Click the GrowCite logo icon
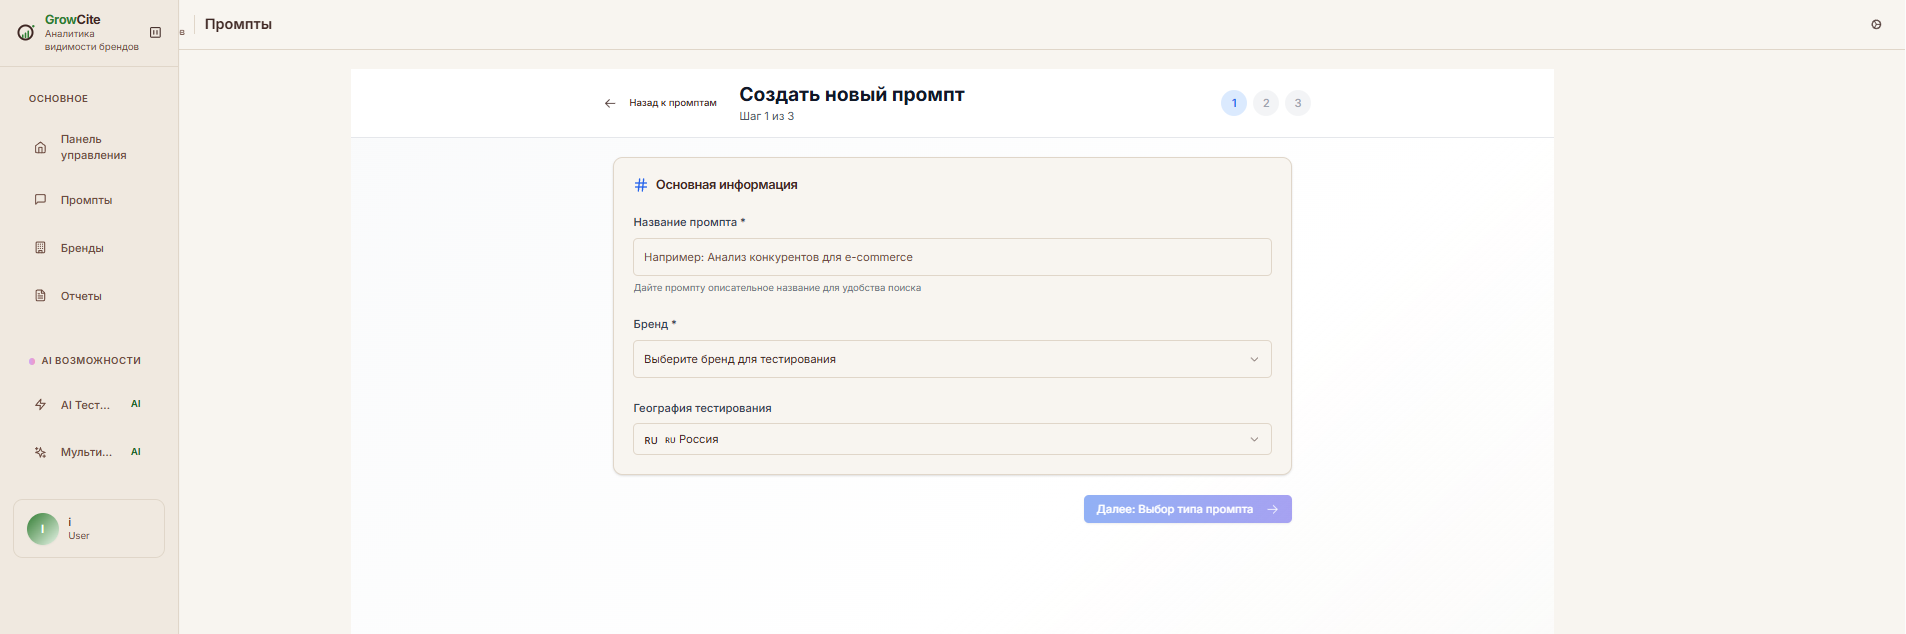 click(x=26, y=33)
